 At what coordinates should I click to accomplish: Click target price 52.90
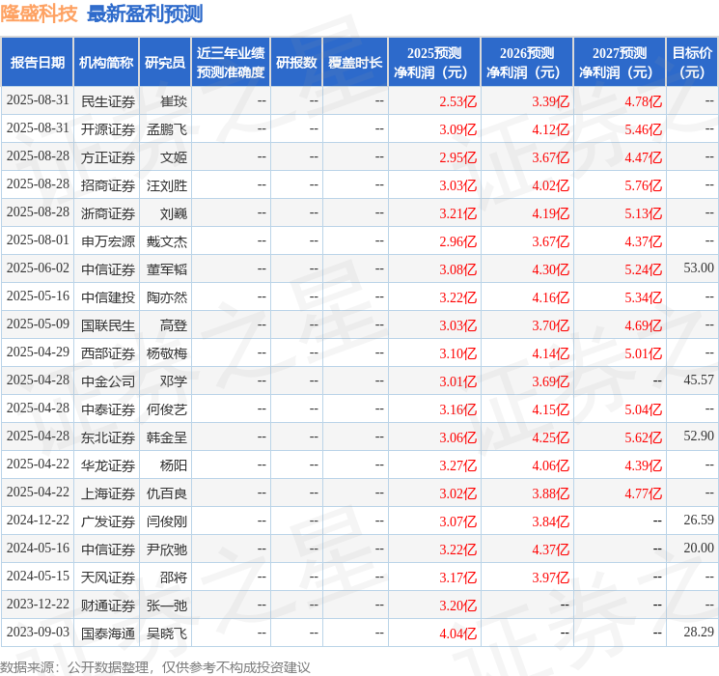tap(698, 436)
